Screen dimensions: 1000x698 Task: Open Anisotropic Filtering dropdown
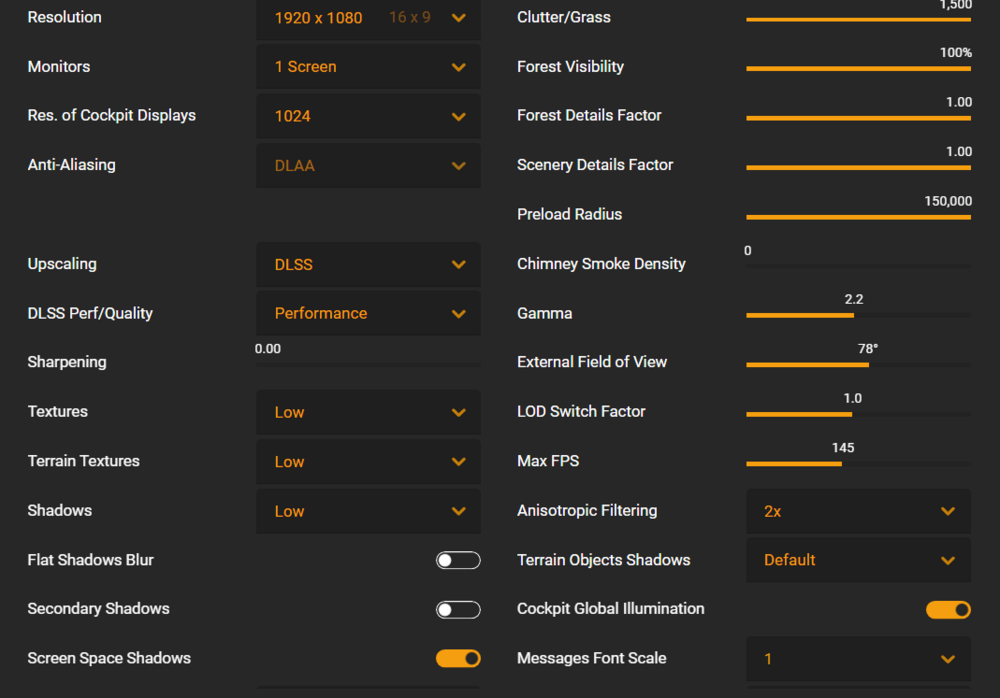click(x=858, y=511)
